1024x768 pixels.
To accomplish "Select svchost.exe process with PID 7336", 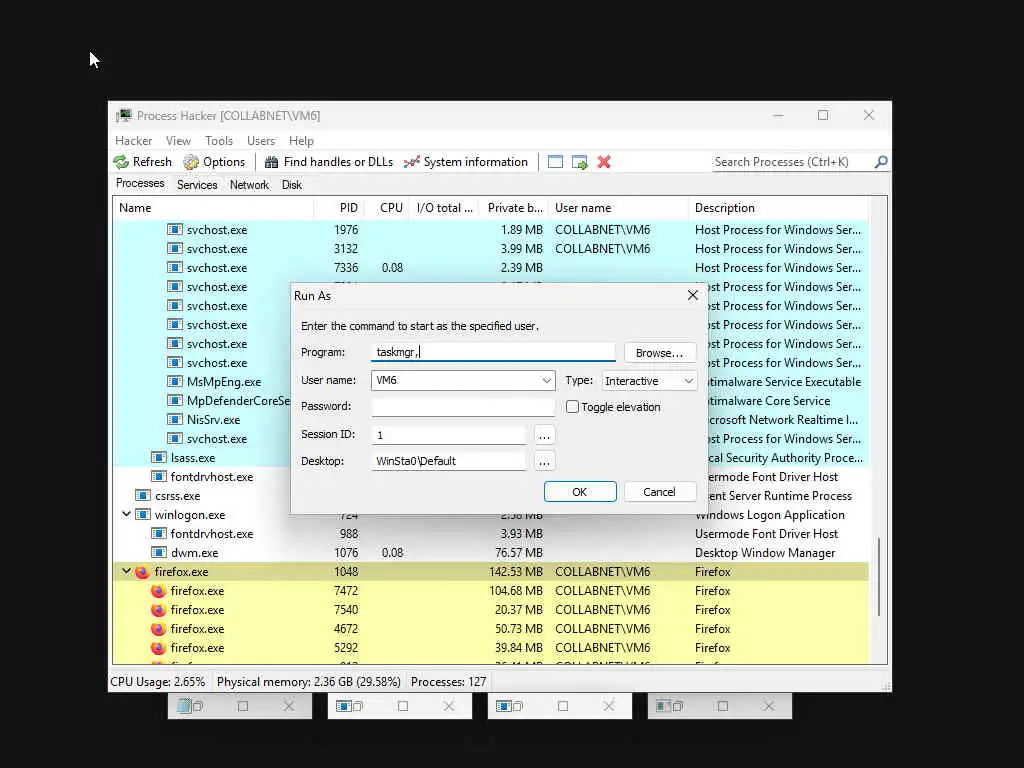I will [490, 268].
